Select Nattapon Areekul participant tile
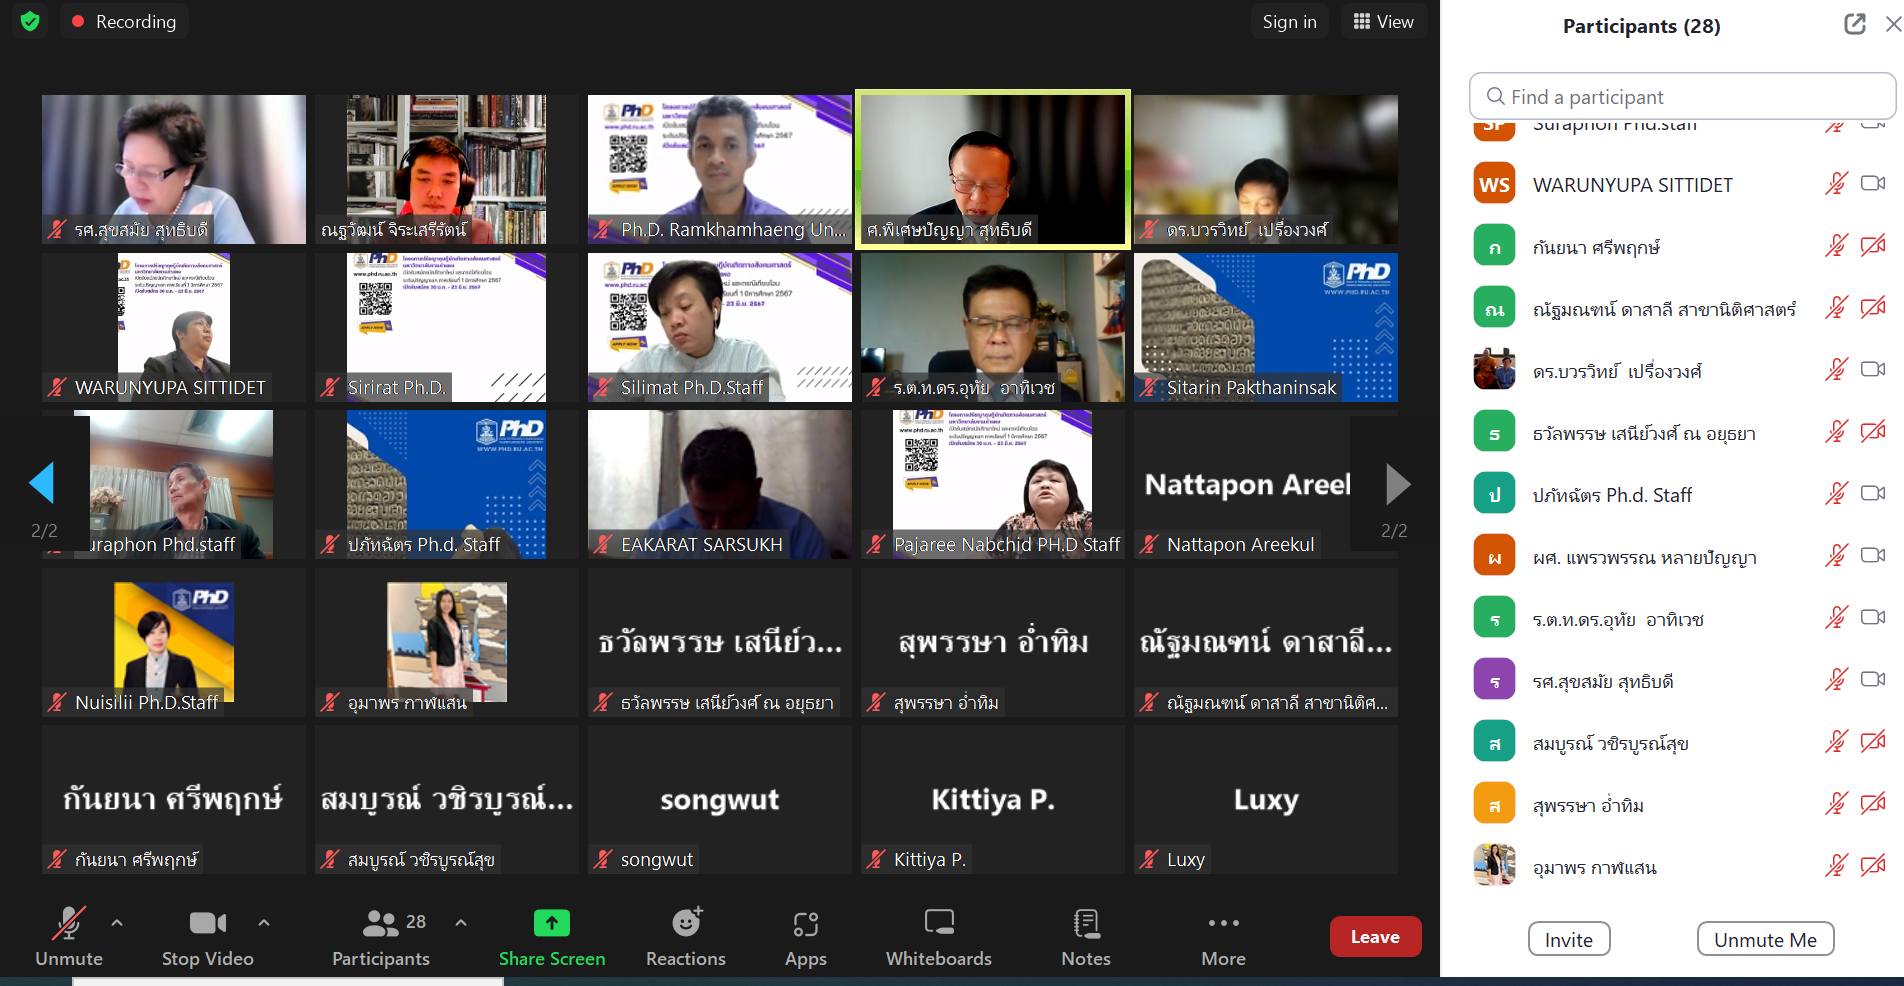This screenshot has height=986, width=1904. (x=1266, y=484)
